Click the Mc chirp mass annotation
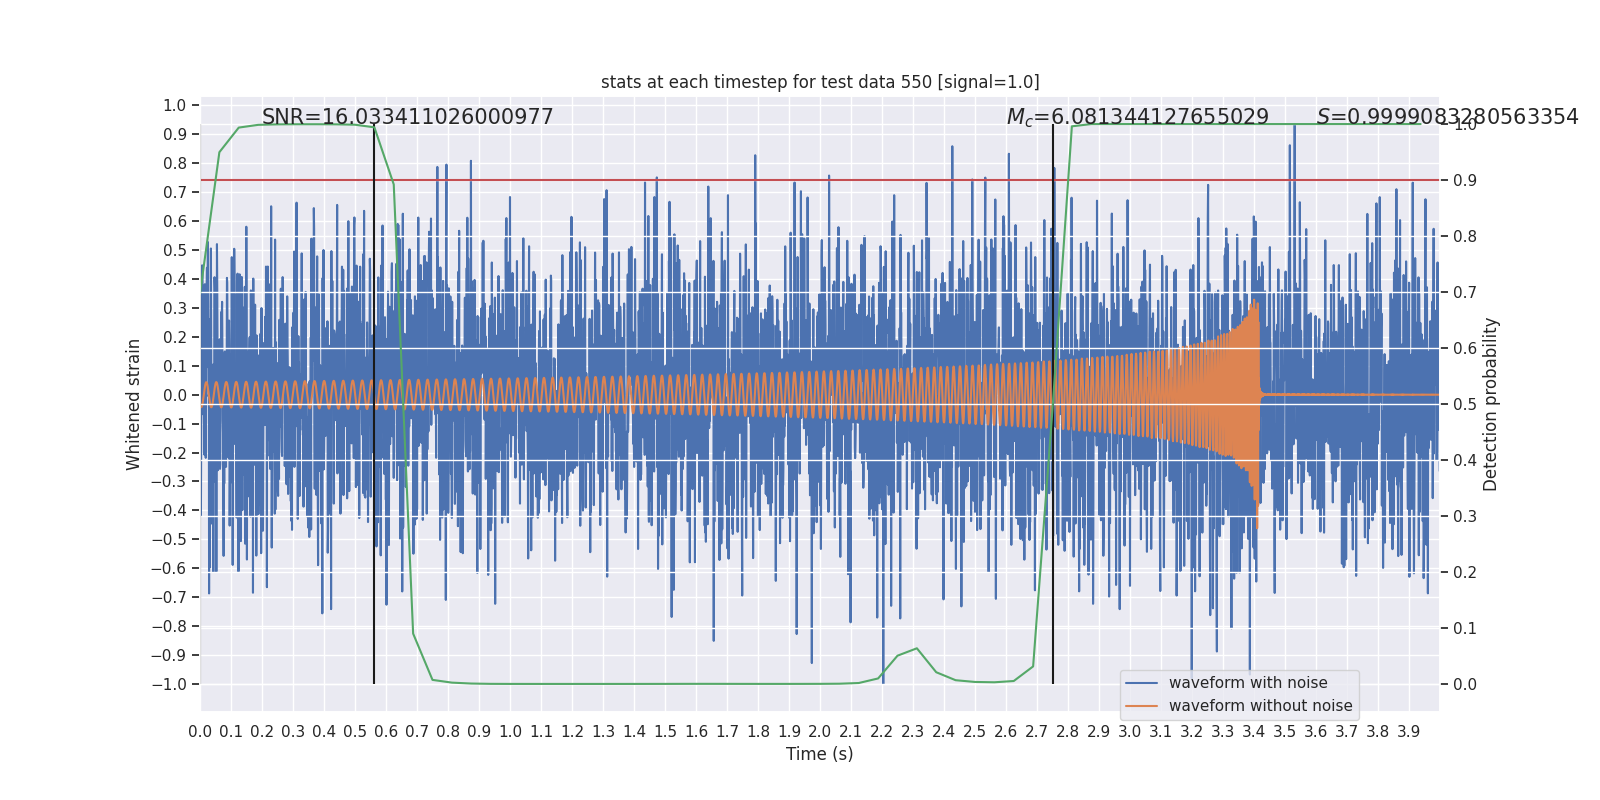The width and height of the screenshot is (1600, 800). pos(1137,117)
